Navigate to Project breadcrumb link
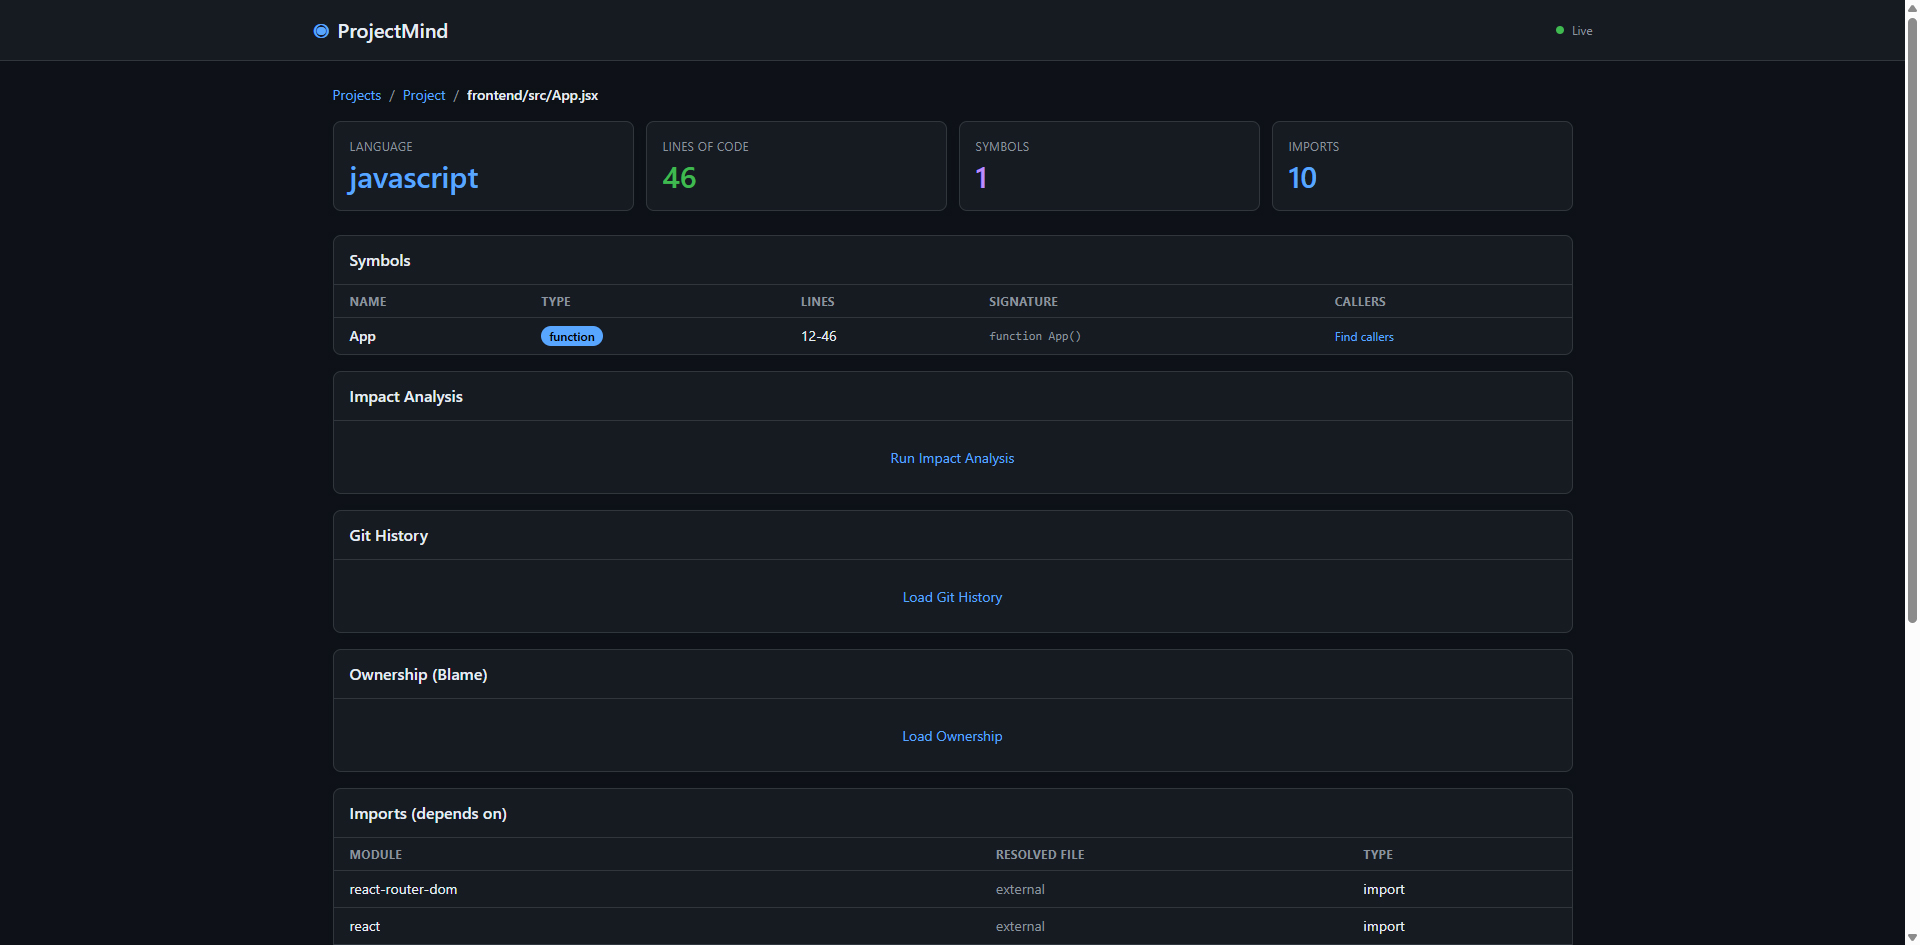This screenshot has height=945, width=1920. (x=424, y=95)
